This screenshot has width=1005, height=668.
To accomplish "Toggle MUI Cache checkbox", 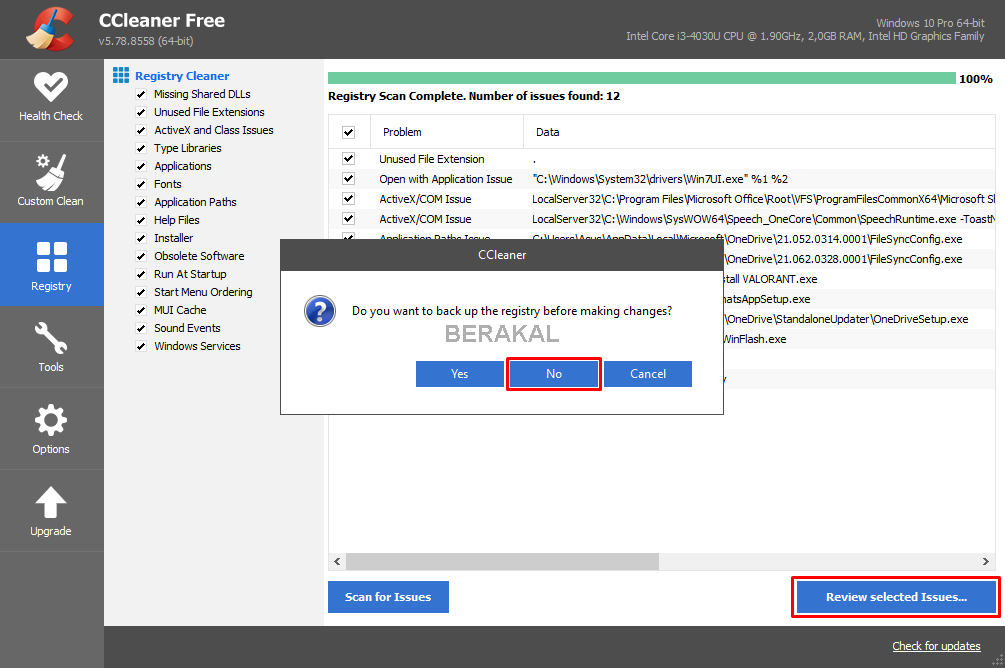I will pyautogui.click(x=141, y=310).
